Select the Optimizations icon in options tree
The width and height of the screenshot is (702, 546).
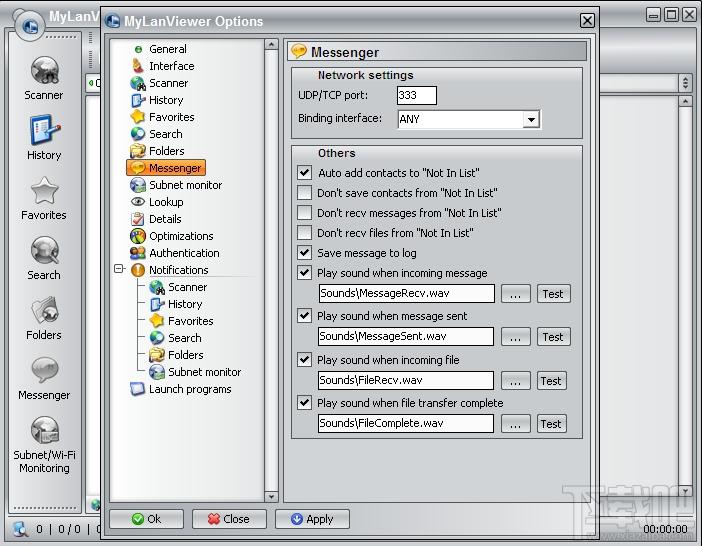(x=138, y=236)
